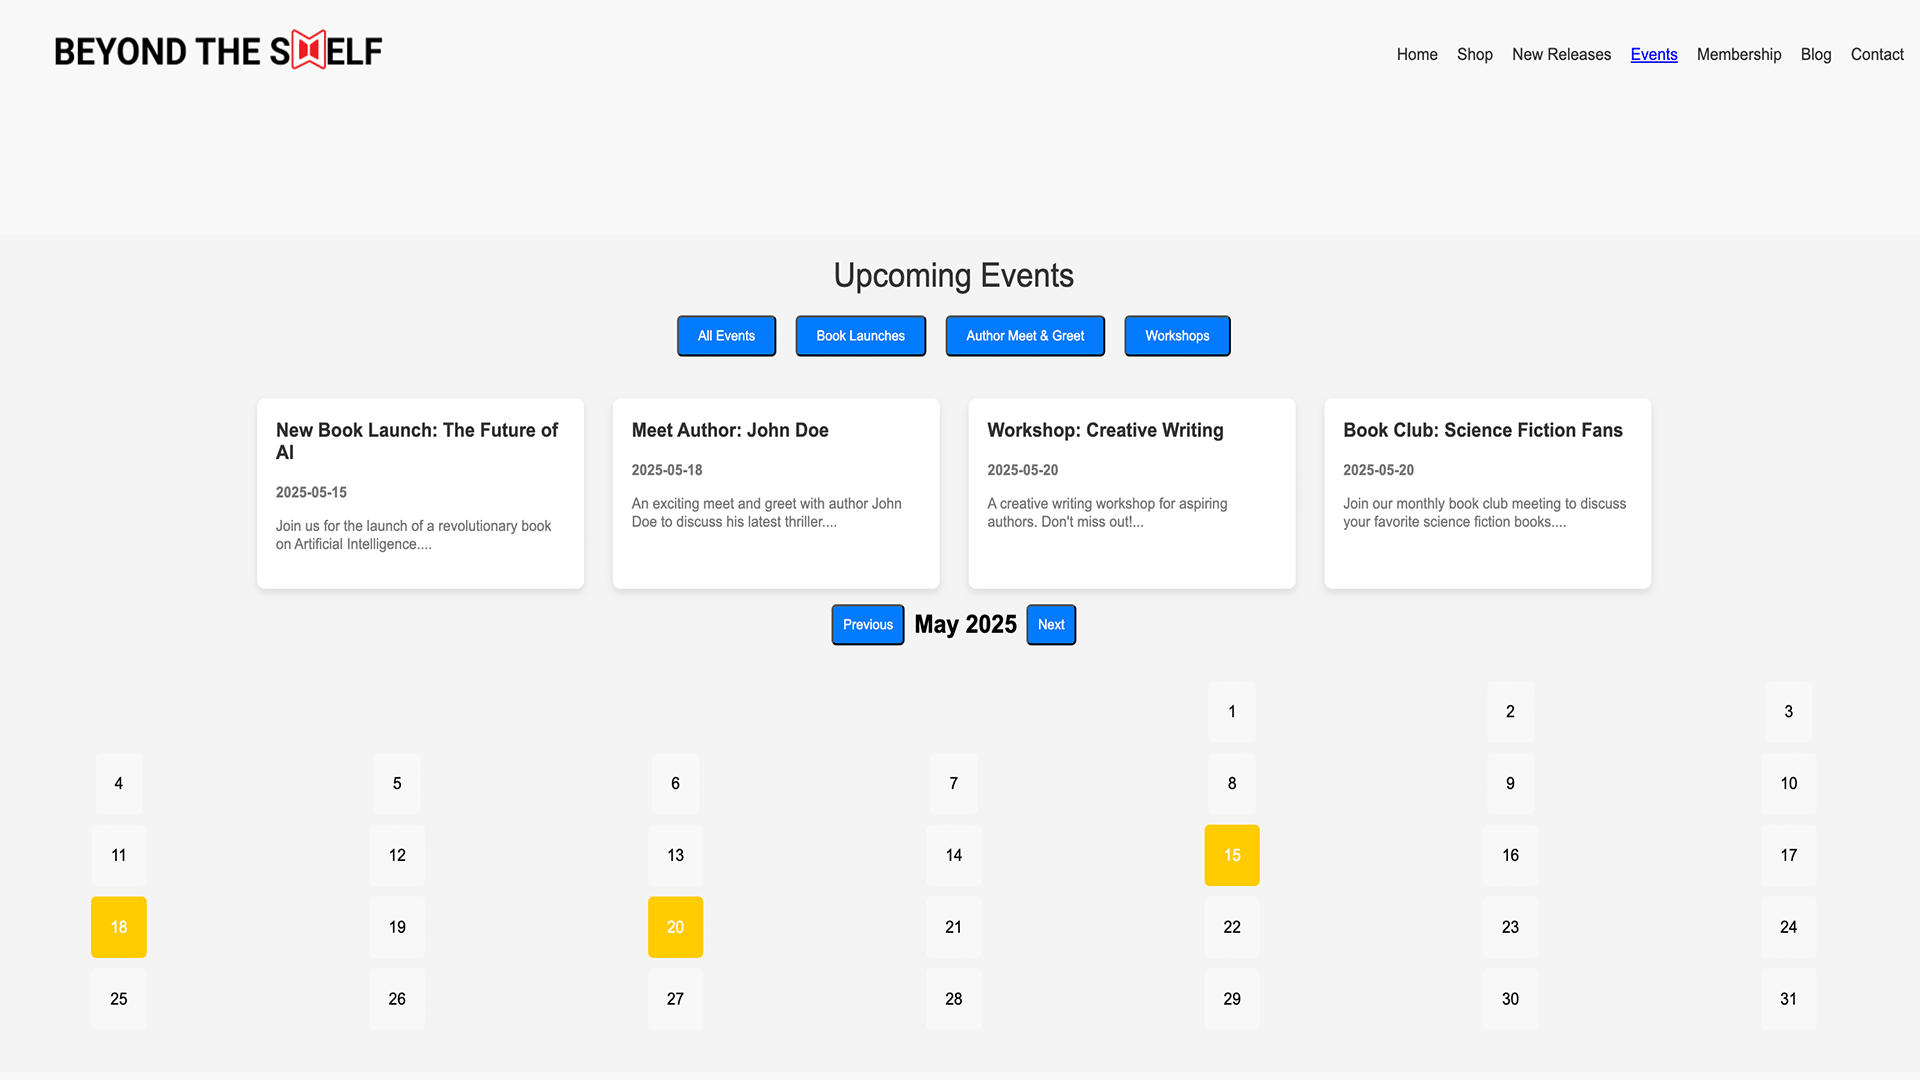
Task: Open the Contact page
Action: (x=1877, y=54)
